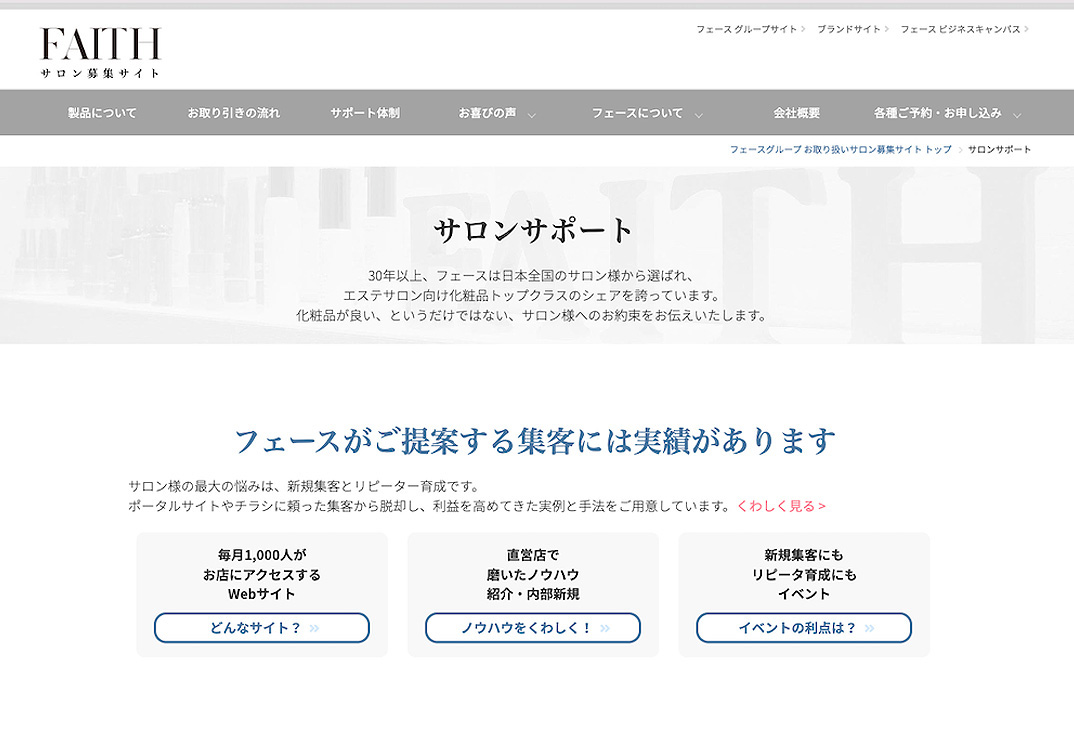Click text サロン様の最大の悩みは、新規集客とリピーター育成です。
The height and width of the screenshot is (732, 1074).
point(305,486)
